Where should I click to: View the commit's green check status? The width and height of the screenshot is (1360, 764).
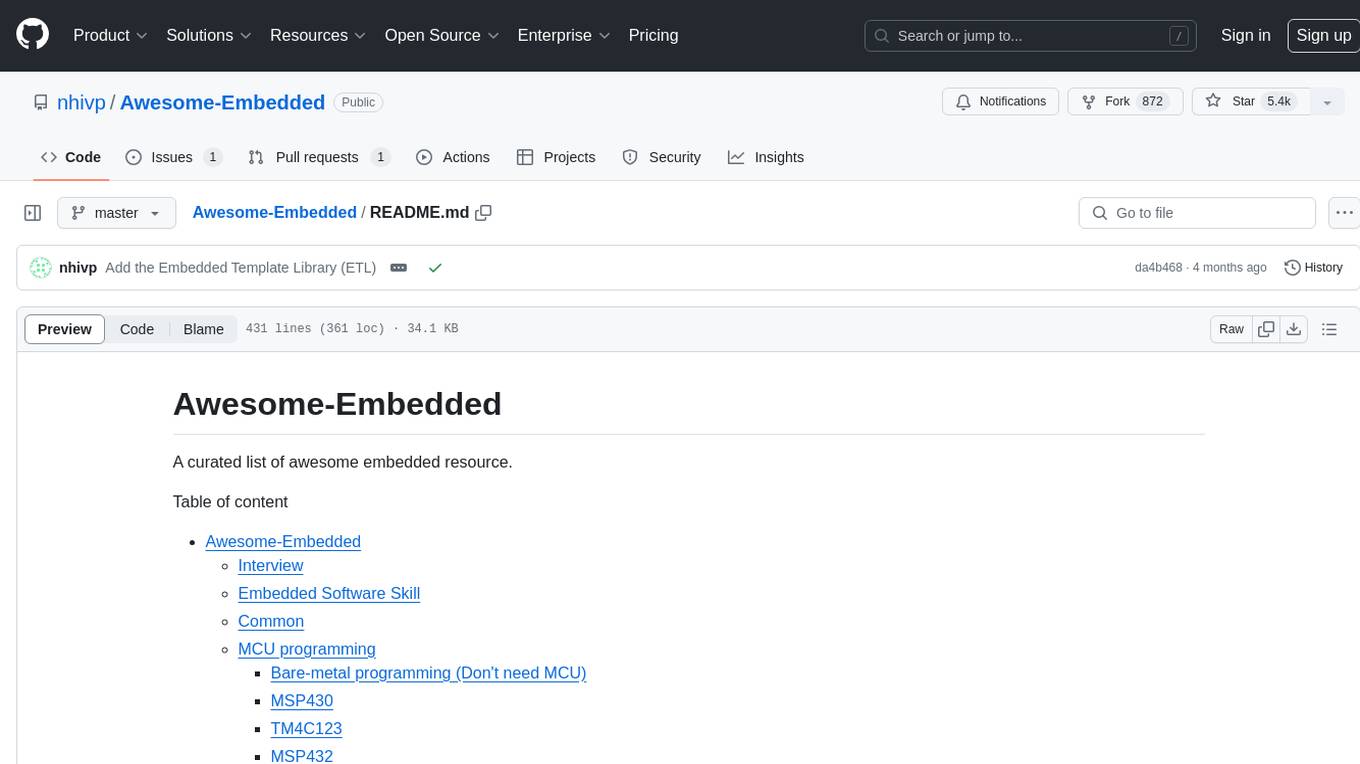point(435,268)
